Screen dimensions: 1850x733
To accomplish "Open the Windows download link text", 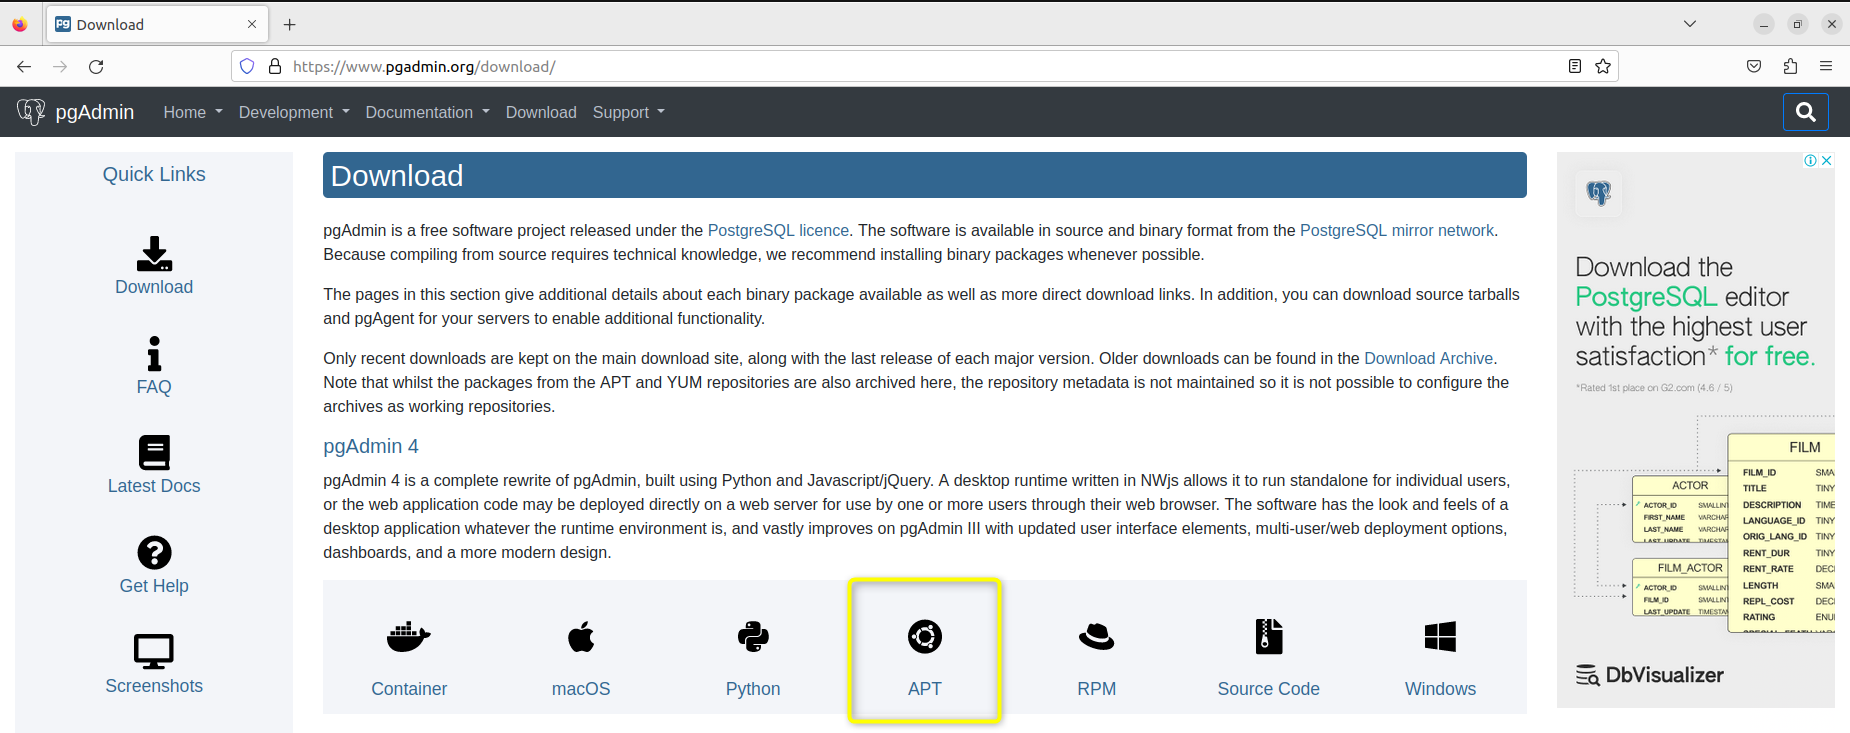I will pos(1440,689).
